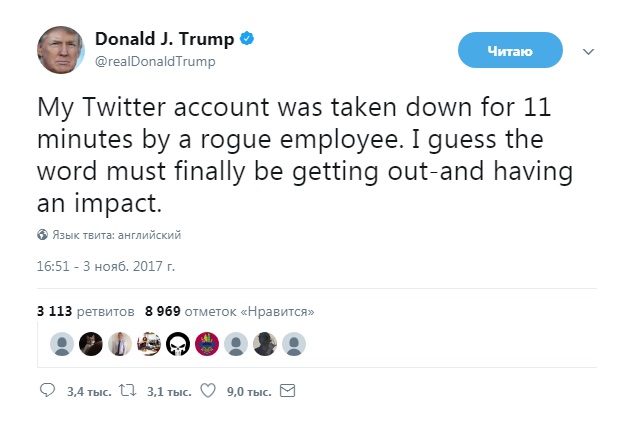Expand the chevron menu beside Читаю
The width and height of the screenshot is (631, 428).
click(x=588, y=51)
